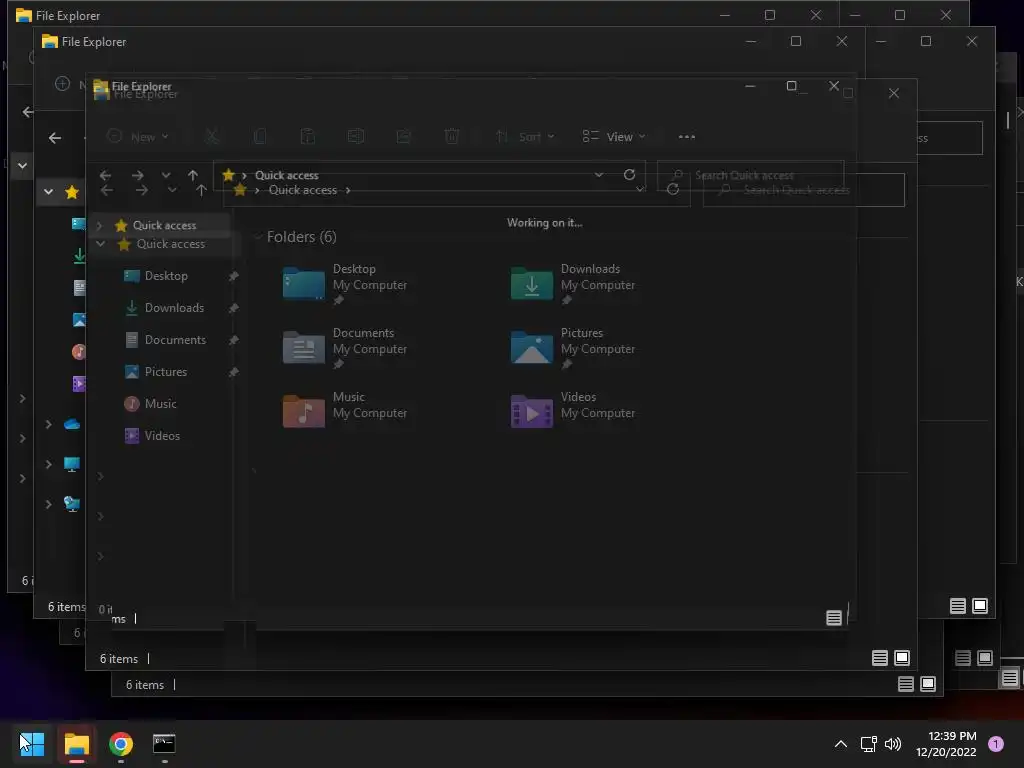1024x768 pixels.
Task: Click the Delete trash can icon
Action: pyautogui.click(x=451, y=136)
